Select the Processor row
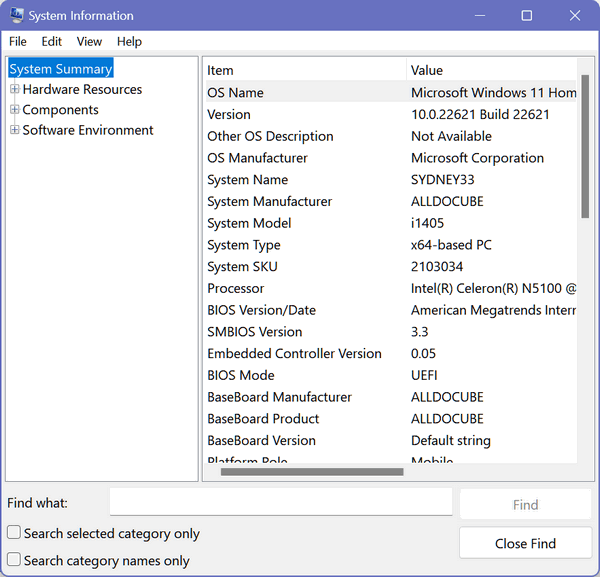This screenshot has height=577, width=600. click(391, 288)
